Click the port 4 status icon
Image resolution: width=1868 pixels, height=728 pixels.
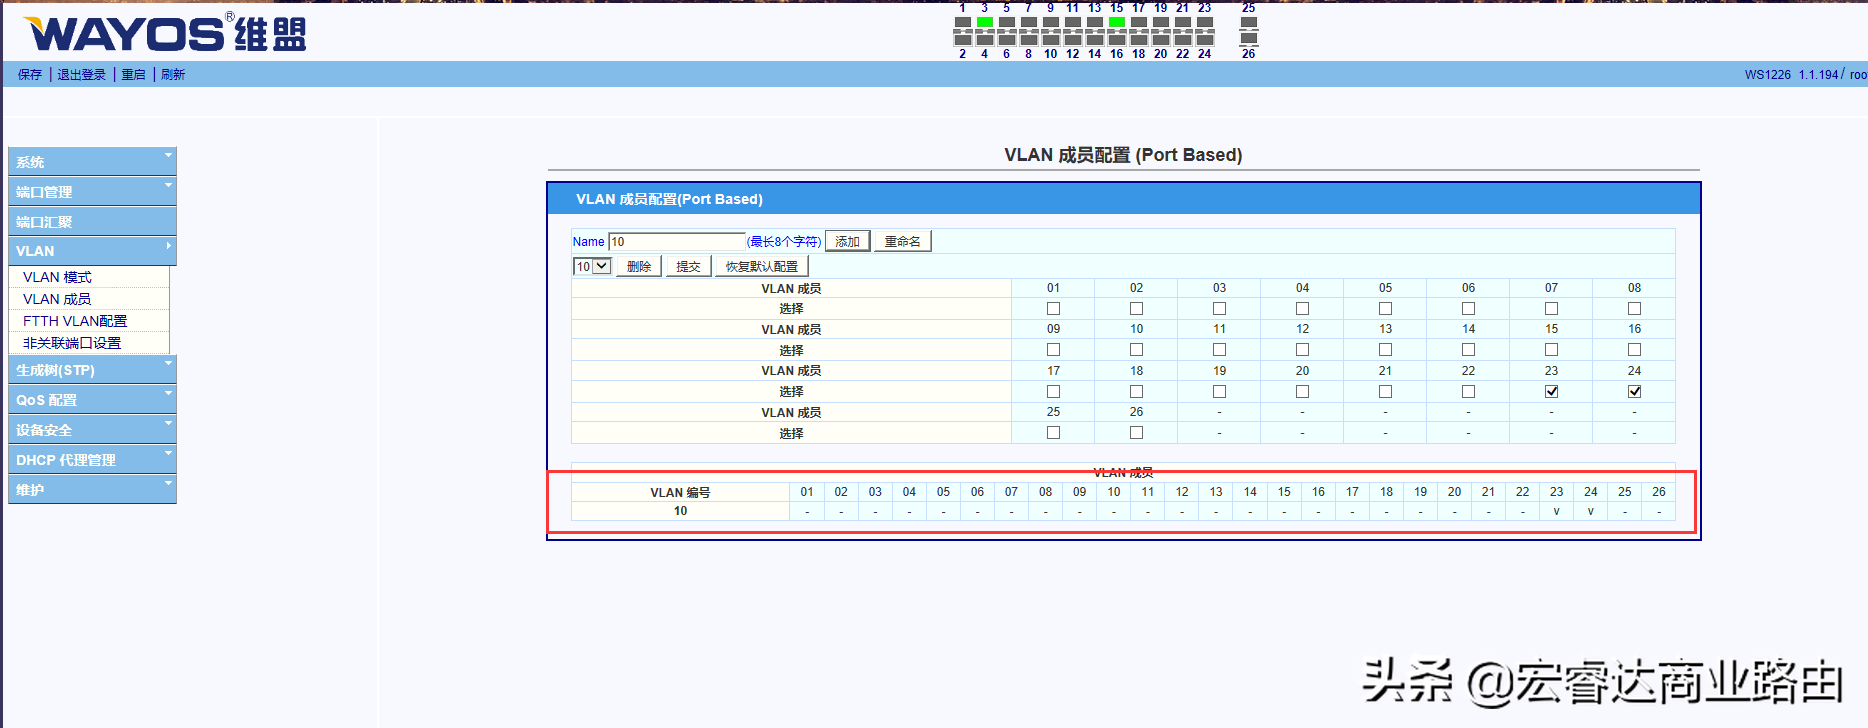pos(985,40)
